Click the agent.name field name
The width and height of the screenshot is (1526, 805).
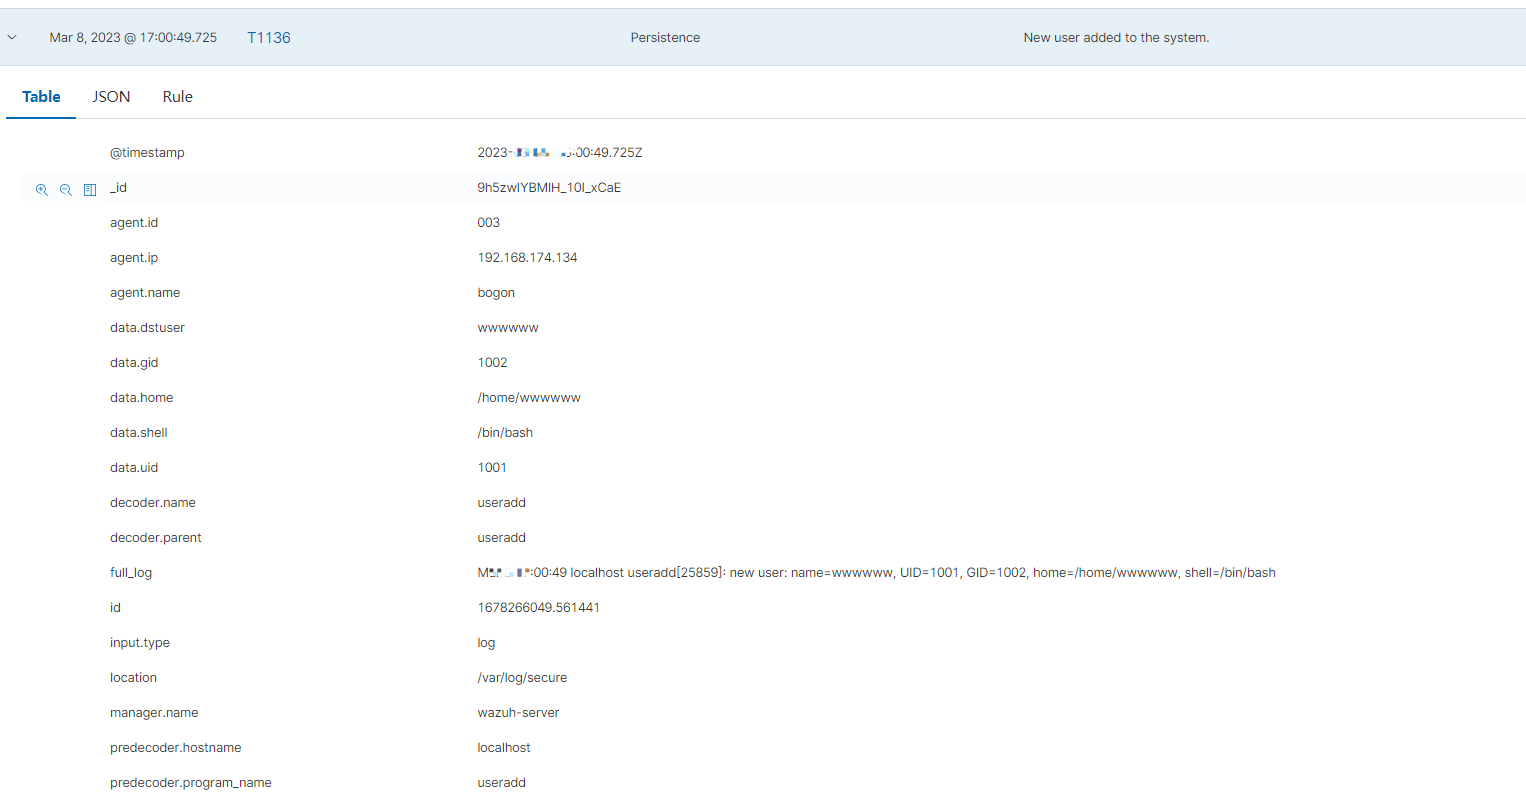click(x=145, y=293)
